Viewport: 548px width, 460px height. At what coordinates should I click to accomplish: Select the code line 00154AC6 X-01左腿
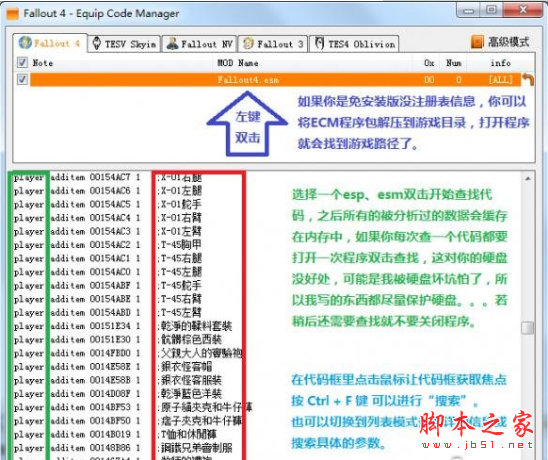(108, 191)
